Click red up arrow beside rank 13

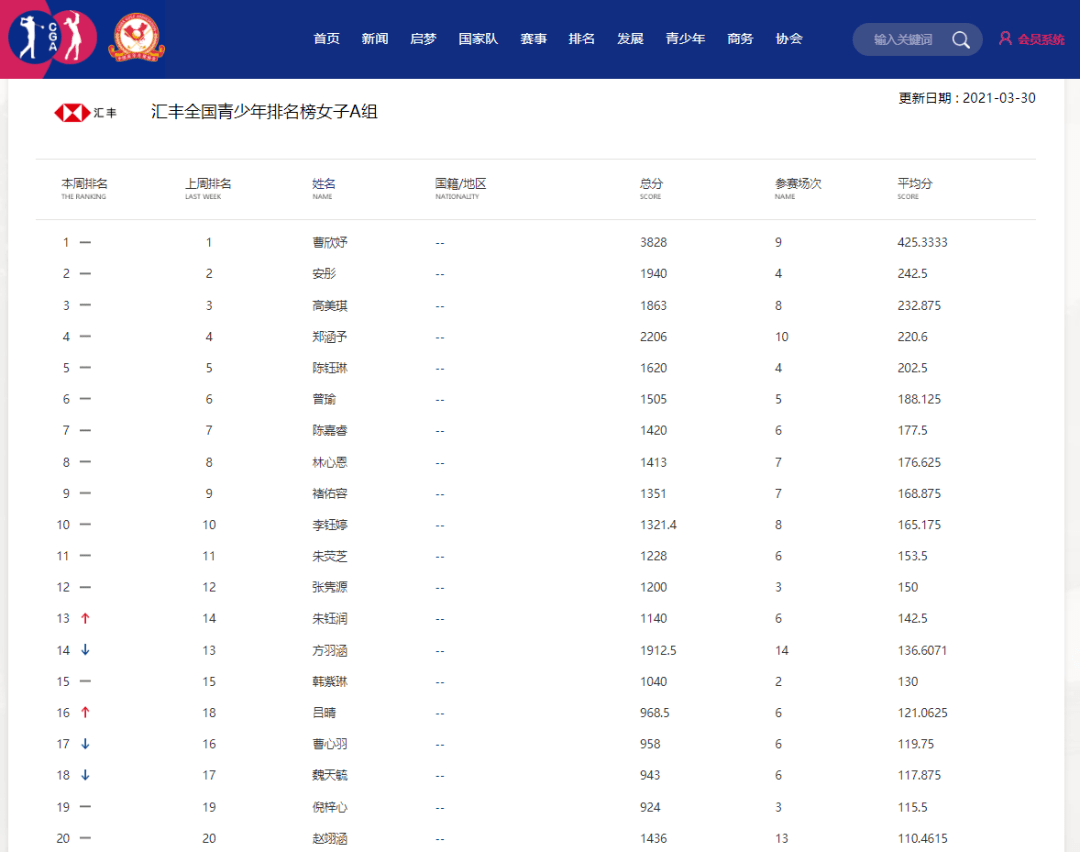85,619
